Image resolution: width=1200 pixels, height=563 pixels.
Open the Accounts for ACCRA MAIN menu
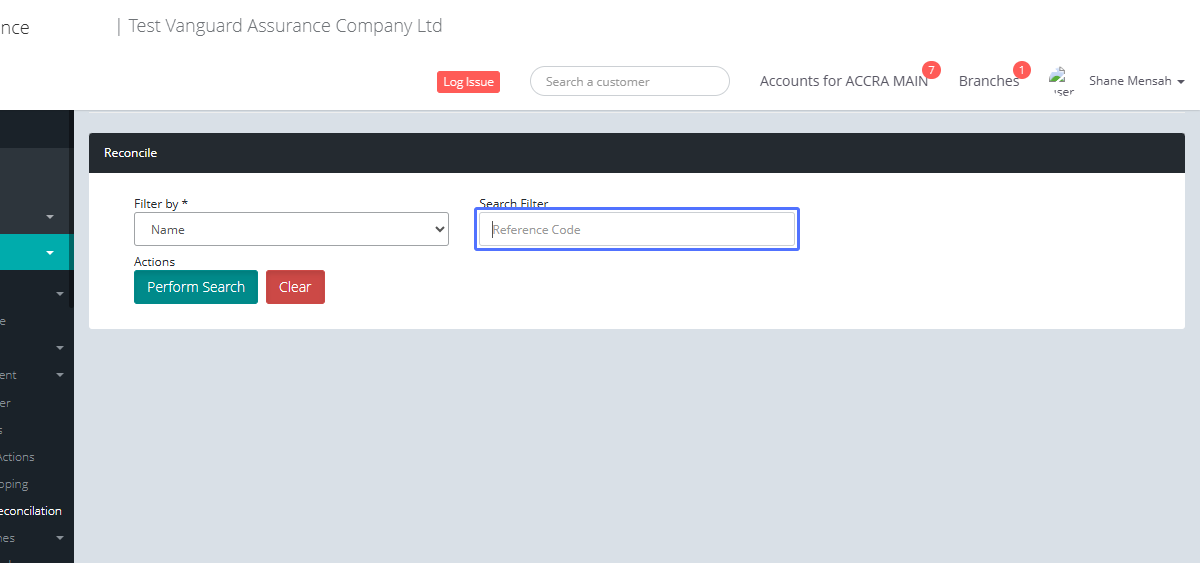[x=843, y=81]
